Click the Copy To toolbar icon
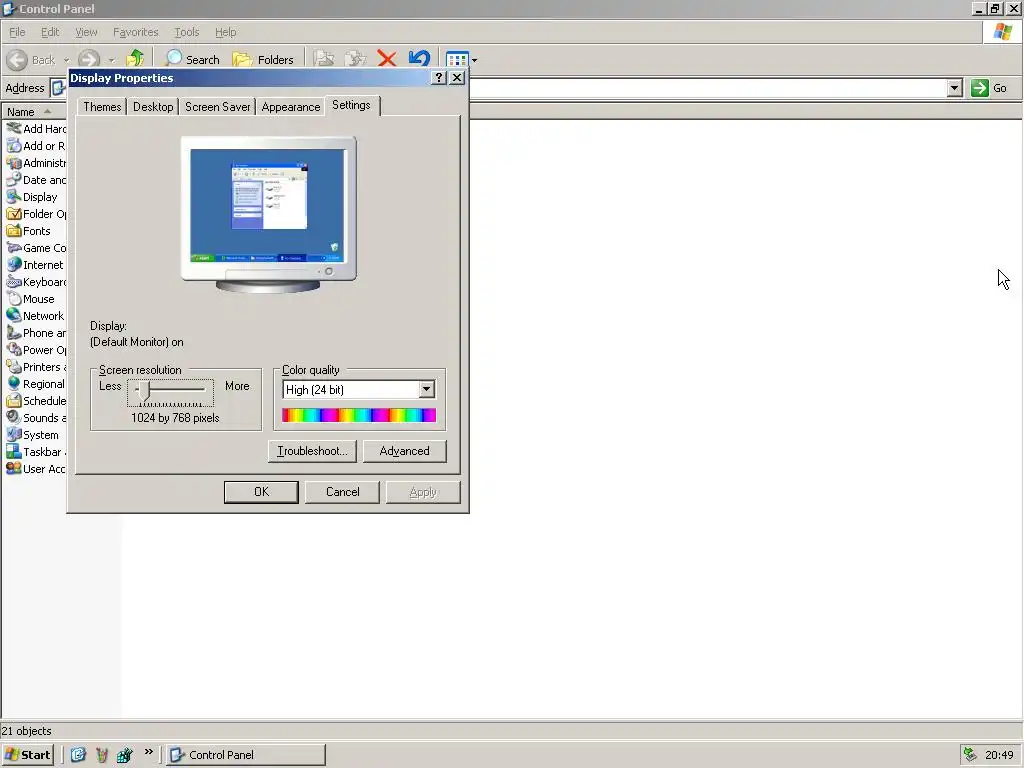 (355, 59)
